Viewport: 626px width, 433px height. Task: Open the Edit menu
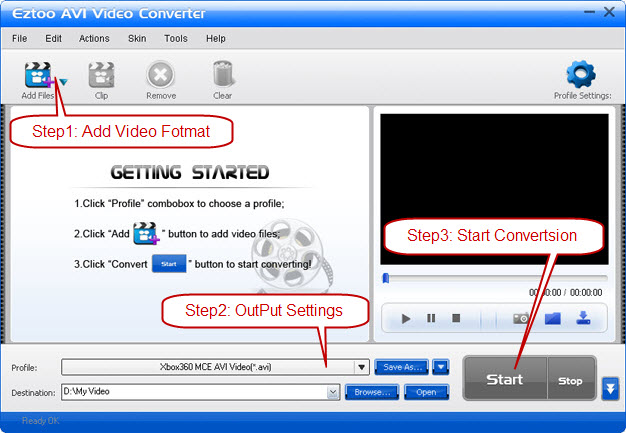click(x=53, y=38)
